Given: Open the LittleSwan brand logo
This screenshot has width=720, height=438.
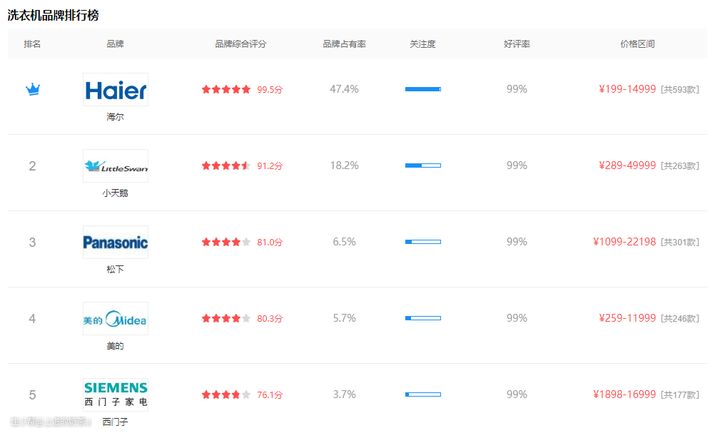Looking at the screenshot, I should pos(115,166).
